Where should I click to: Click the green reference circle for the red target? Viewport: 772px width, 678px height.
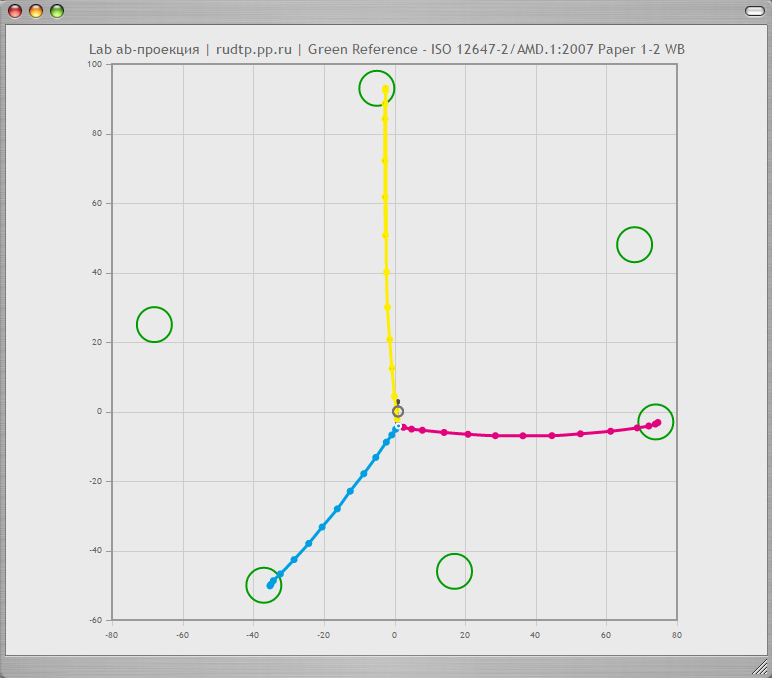(x=634, y=245)
